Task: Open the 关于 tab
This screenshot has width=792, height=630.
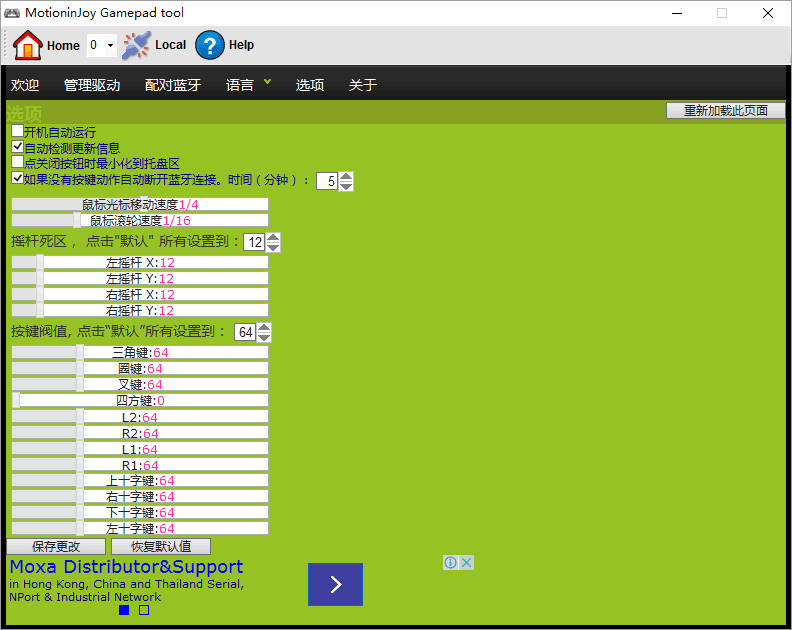Action: (363, 85)
